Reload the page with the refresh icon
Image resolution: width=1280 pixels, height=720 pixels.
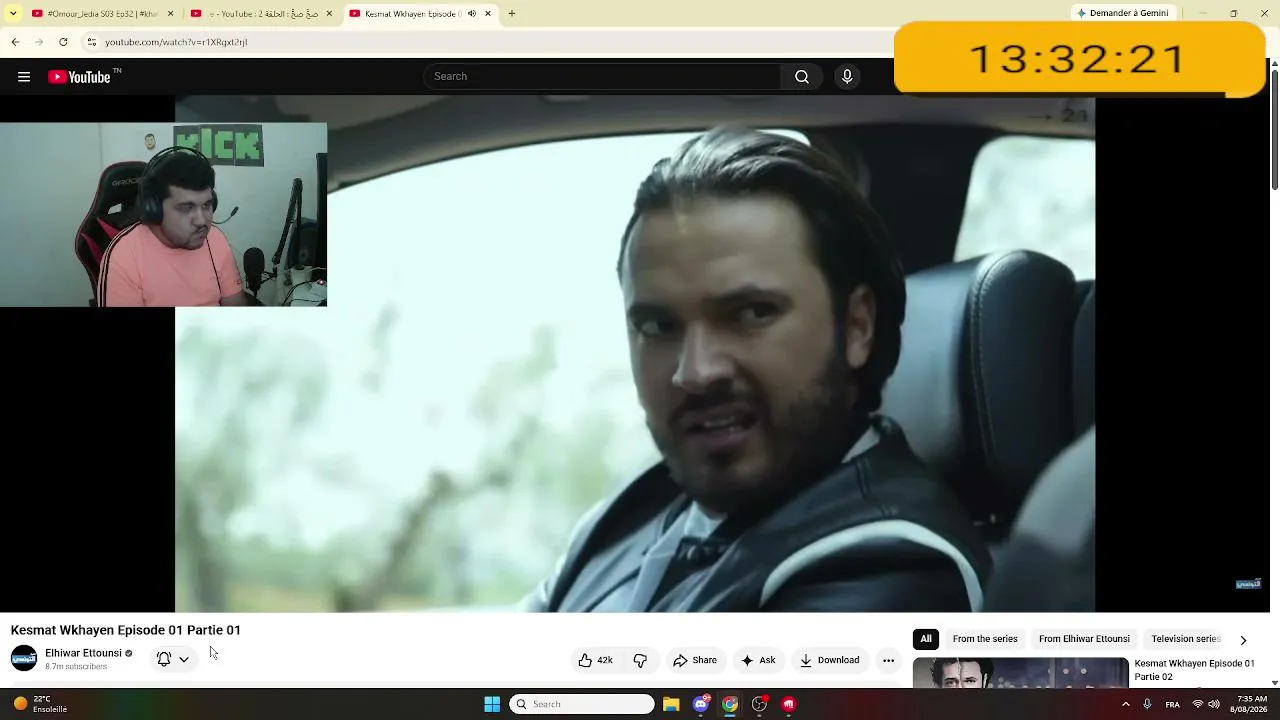[63, 42]
